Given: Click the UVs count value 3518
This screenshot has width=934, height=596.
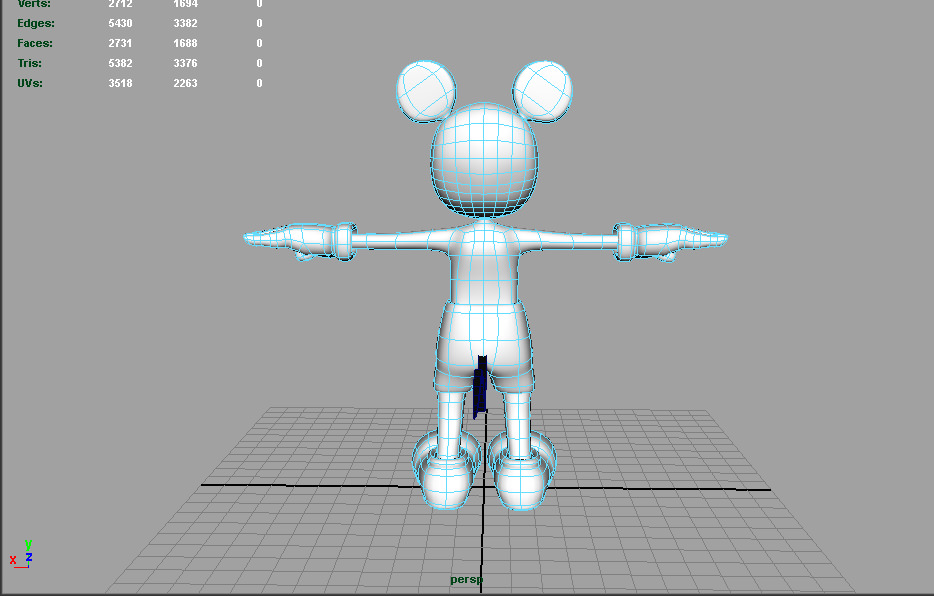Looking at the screenshot, I should tap(120, 83).
